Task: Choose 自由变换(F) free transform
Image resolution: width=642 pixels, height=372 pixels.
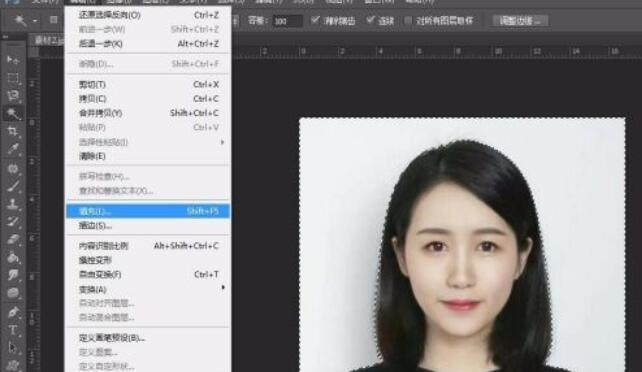Action: [148, 275]
